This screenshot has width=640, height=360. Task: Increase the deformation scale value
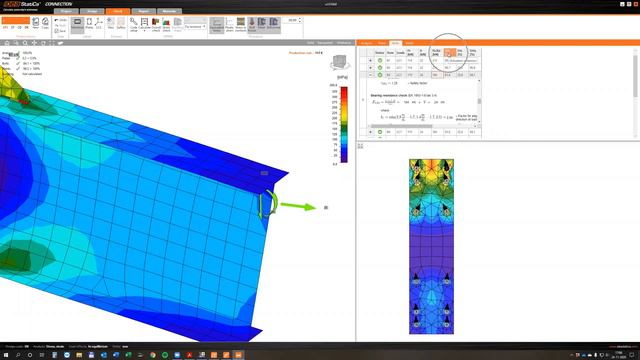[300, 18]
